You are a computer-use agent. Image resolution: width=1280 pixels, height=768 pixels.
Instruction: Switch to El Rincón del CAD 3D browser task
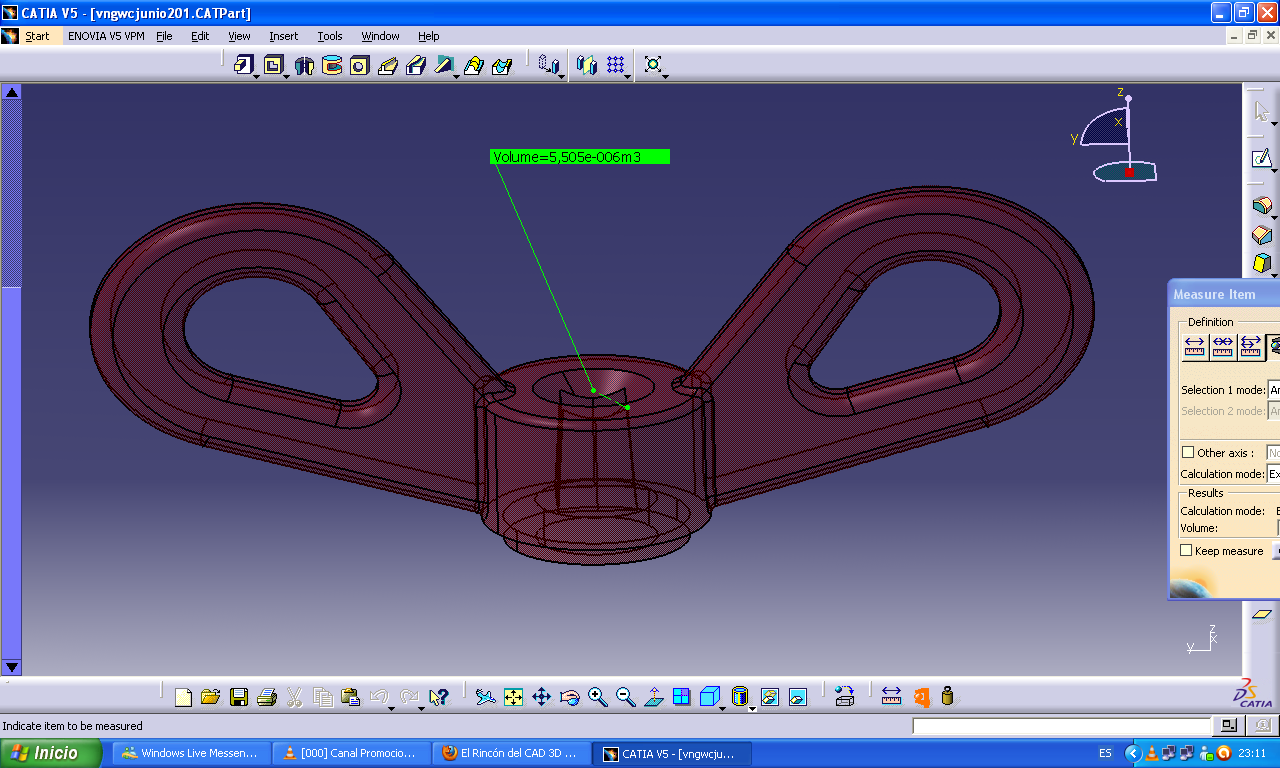click(x=510, y=753)
